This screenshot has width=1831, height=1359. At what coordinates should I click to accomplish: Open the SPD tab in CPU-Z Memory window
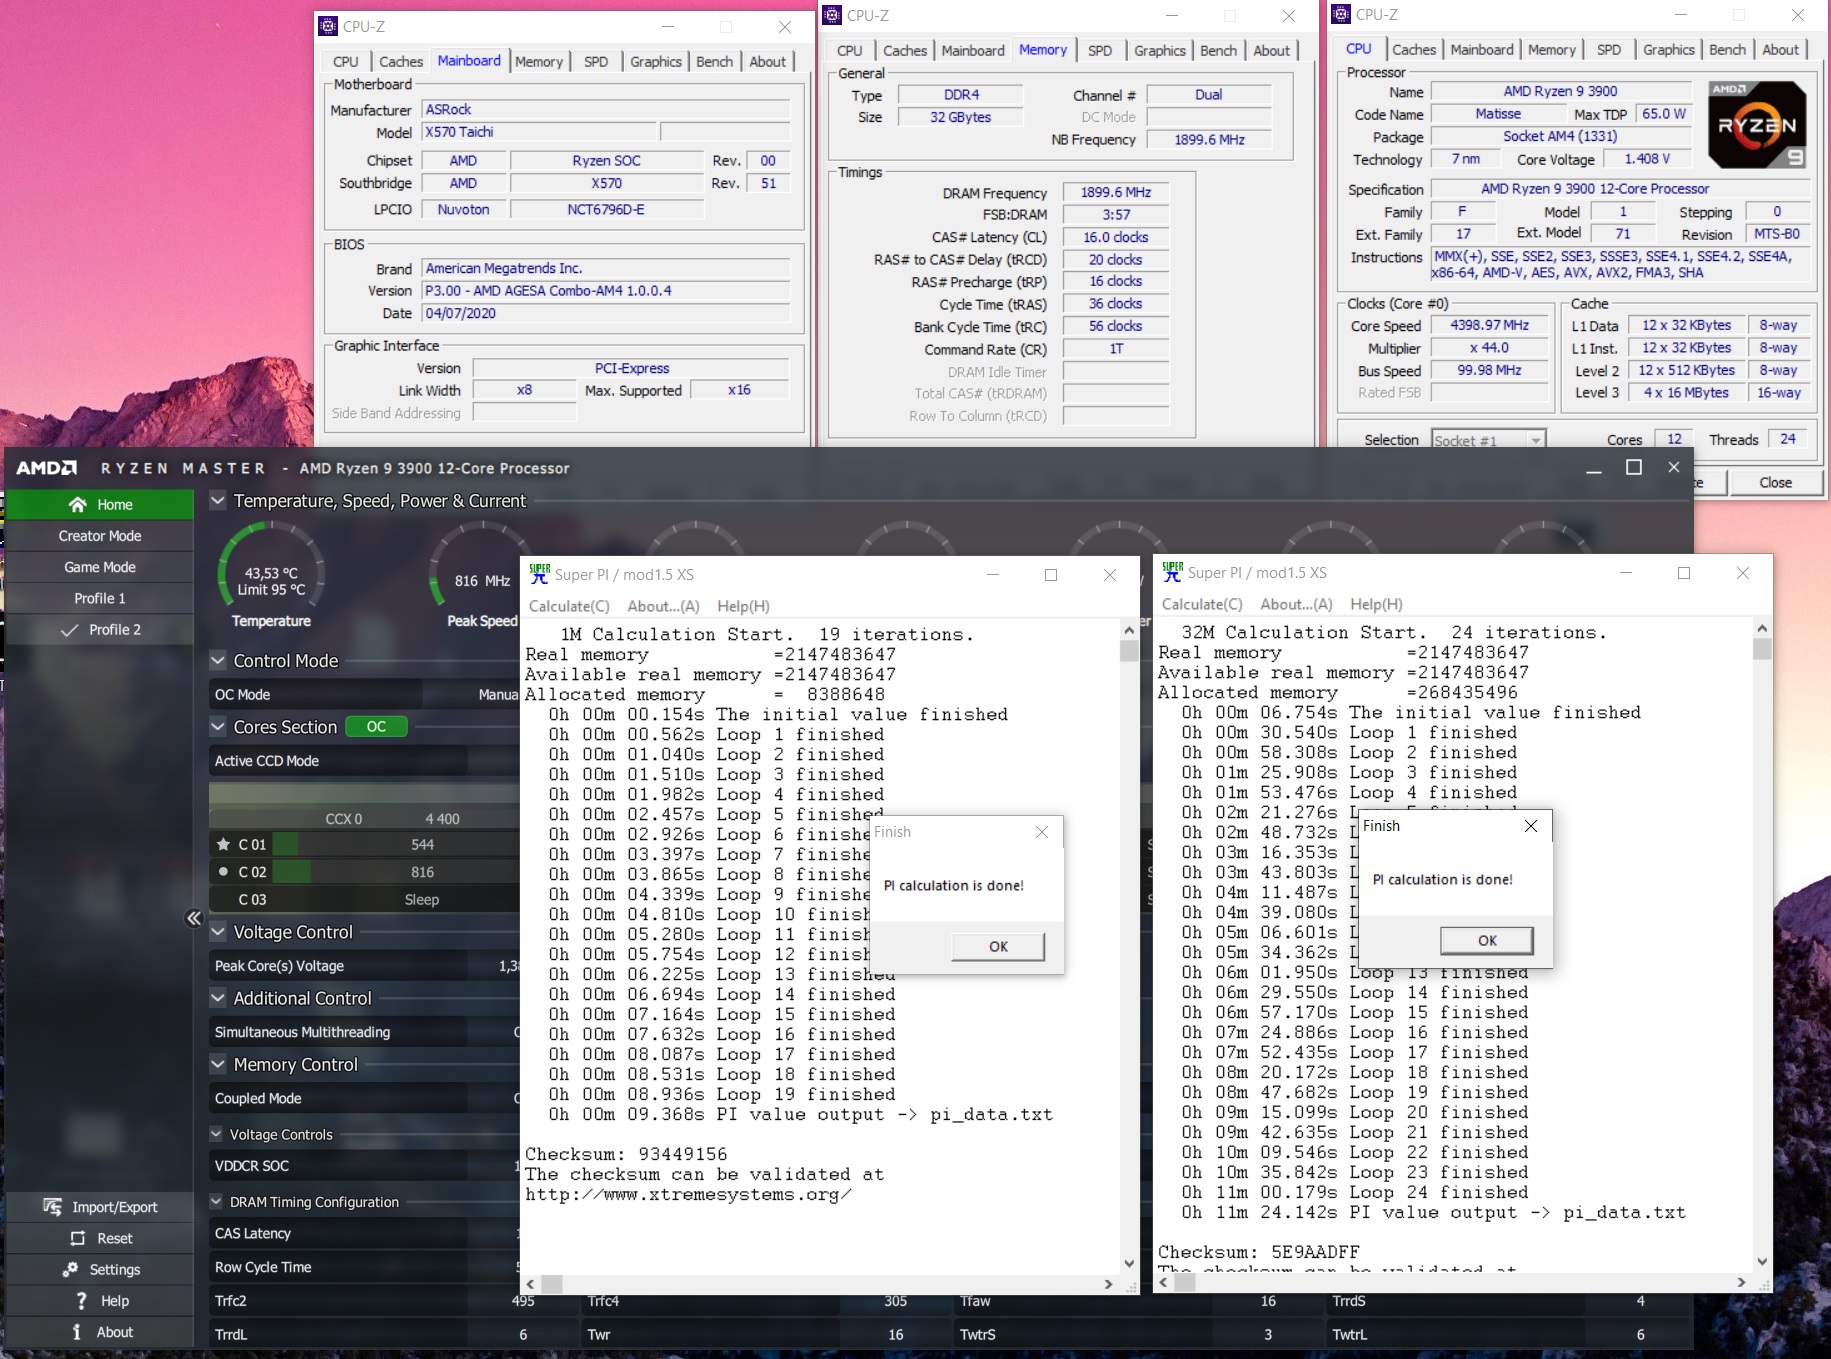[x=1100, y=51]
